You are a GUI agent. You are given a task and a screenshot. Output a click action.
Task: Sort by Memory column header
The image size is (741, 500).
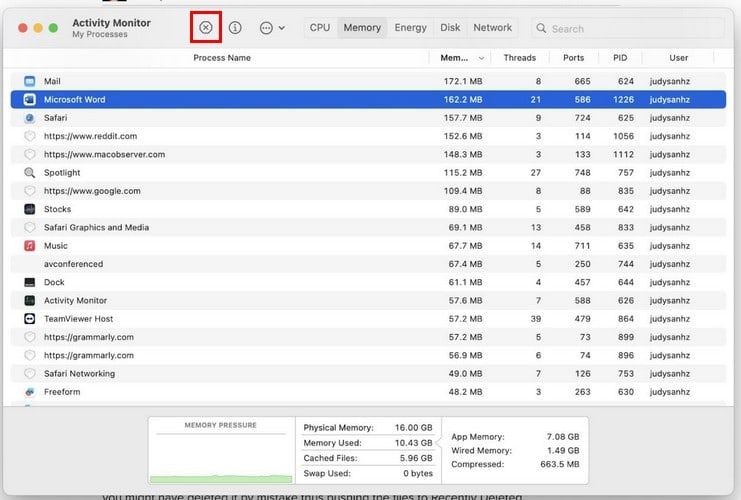point(460,58)
